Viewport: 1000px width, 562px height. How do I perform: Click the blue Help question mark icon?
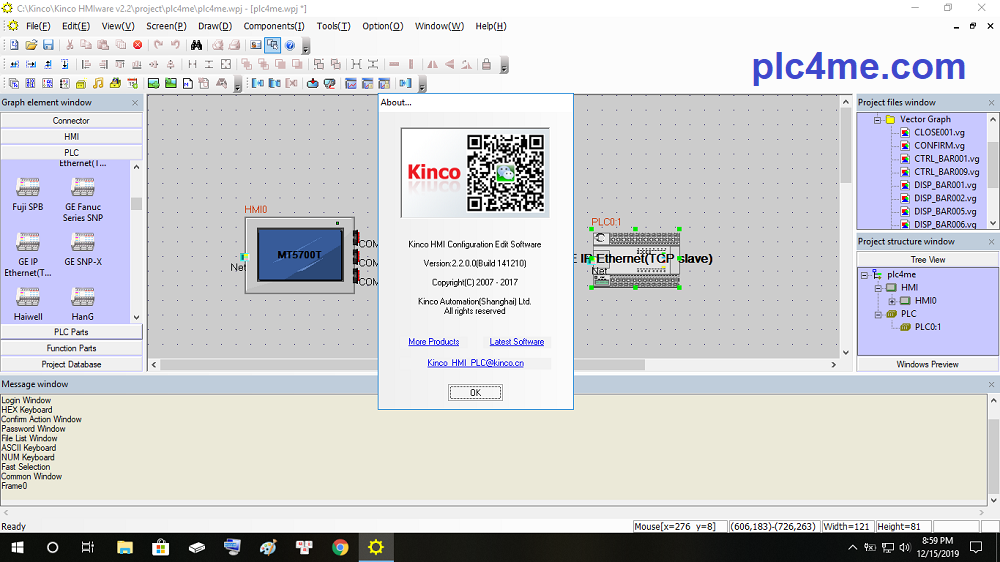tap(289, 45)
